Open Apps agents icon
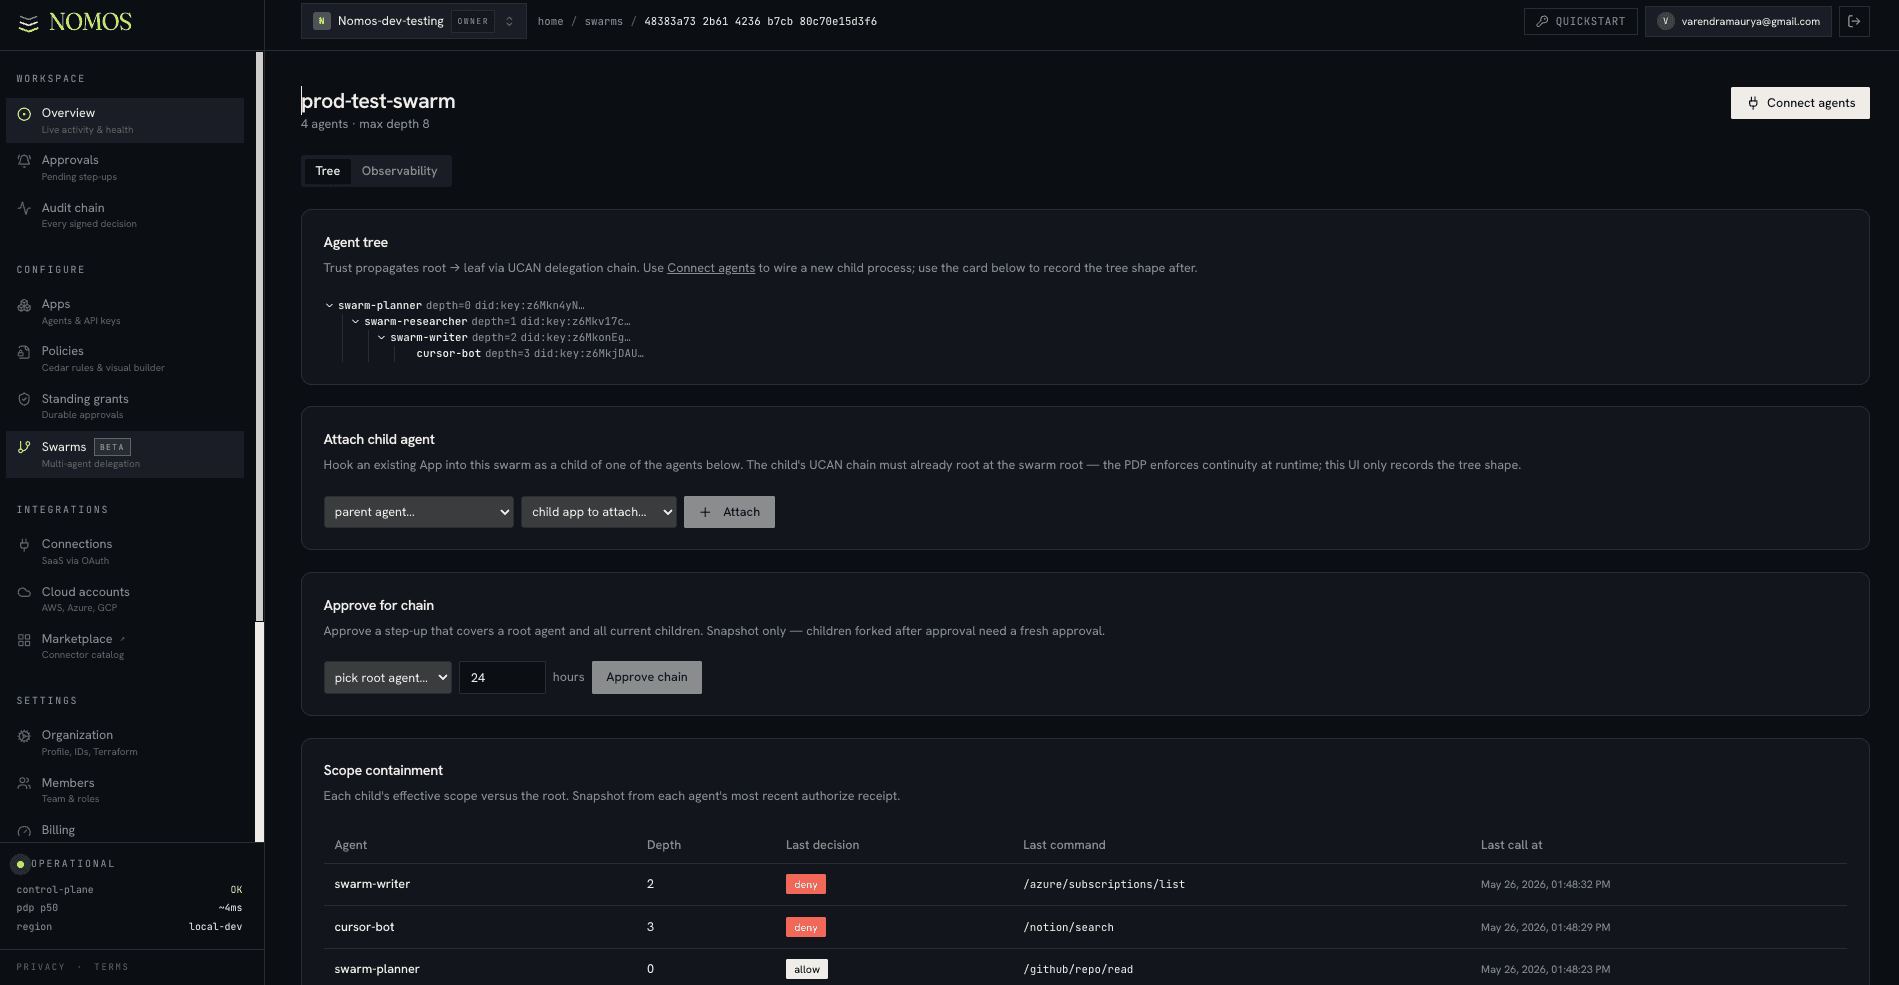1899x985 pixels. pyautogui.click(x=24, y=305)
